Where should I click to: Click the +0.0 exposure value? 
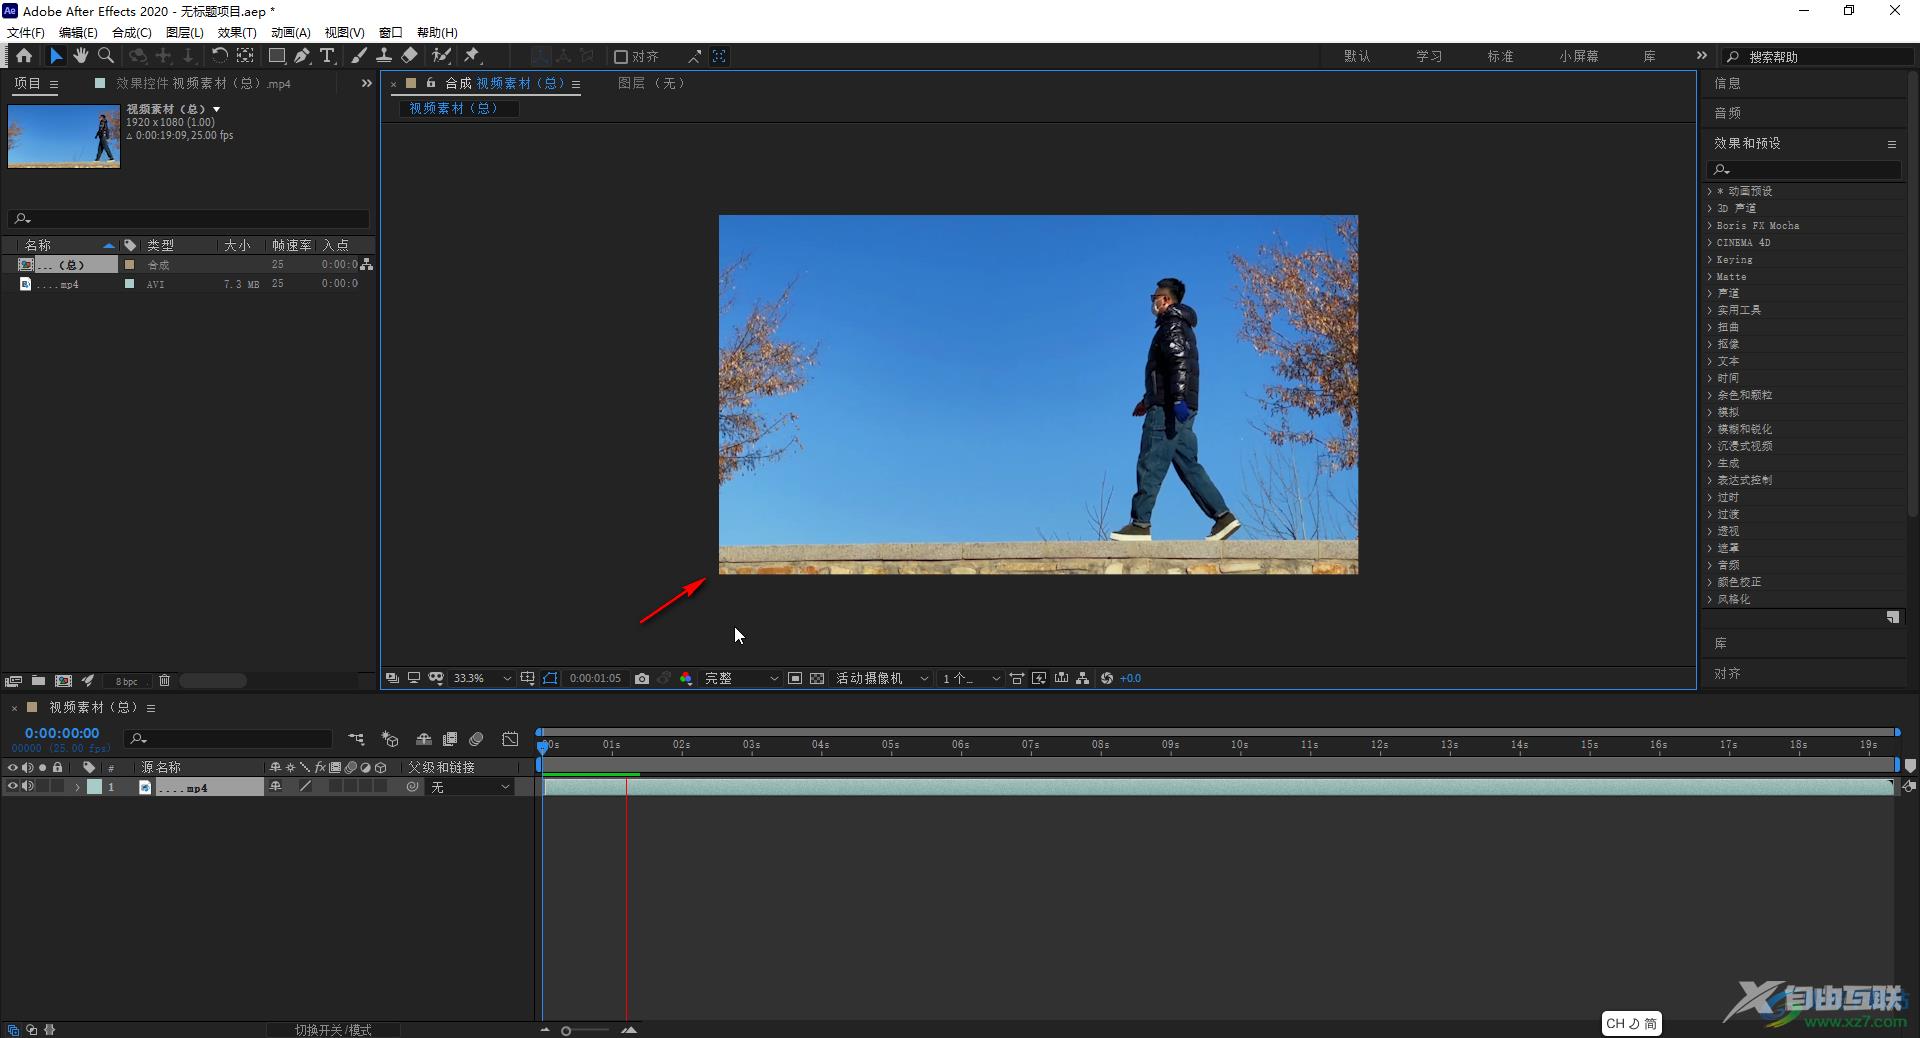(1131, 678)
